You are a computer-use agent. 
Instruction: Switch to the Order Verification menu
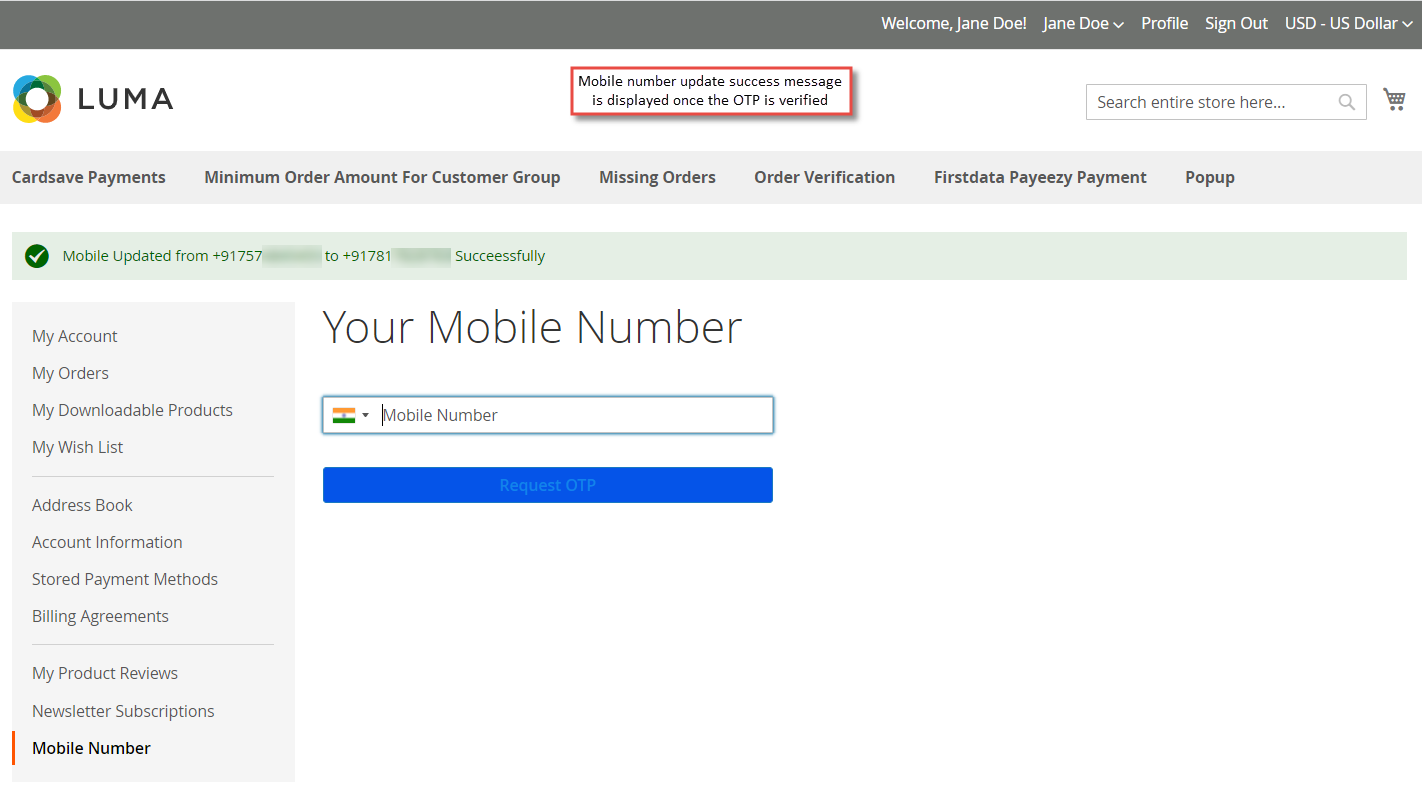click(824, 177)
